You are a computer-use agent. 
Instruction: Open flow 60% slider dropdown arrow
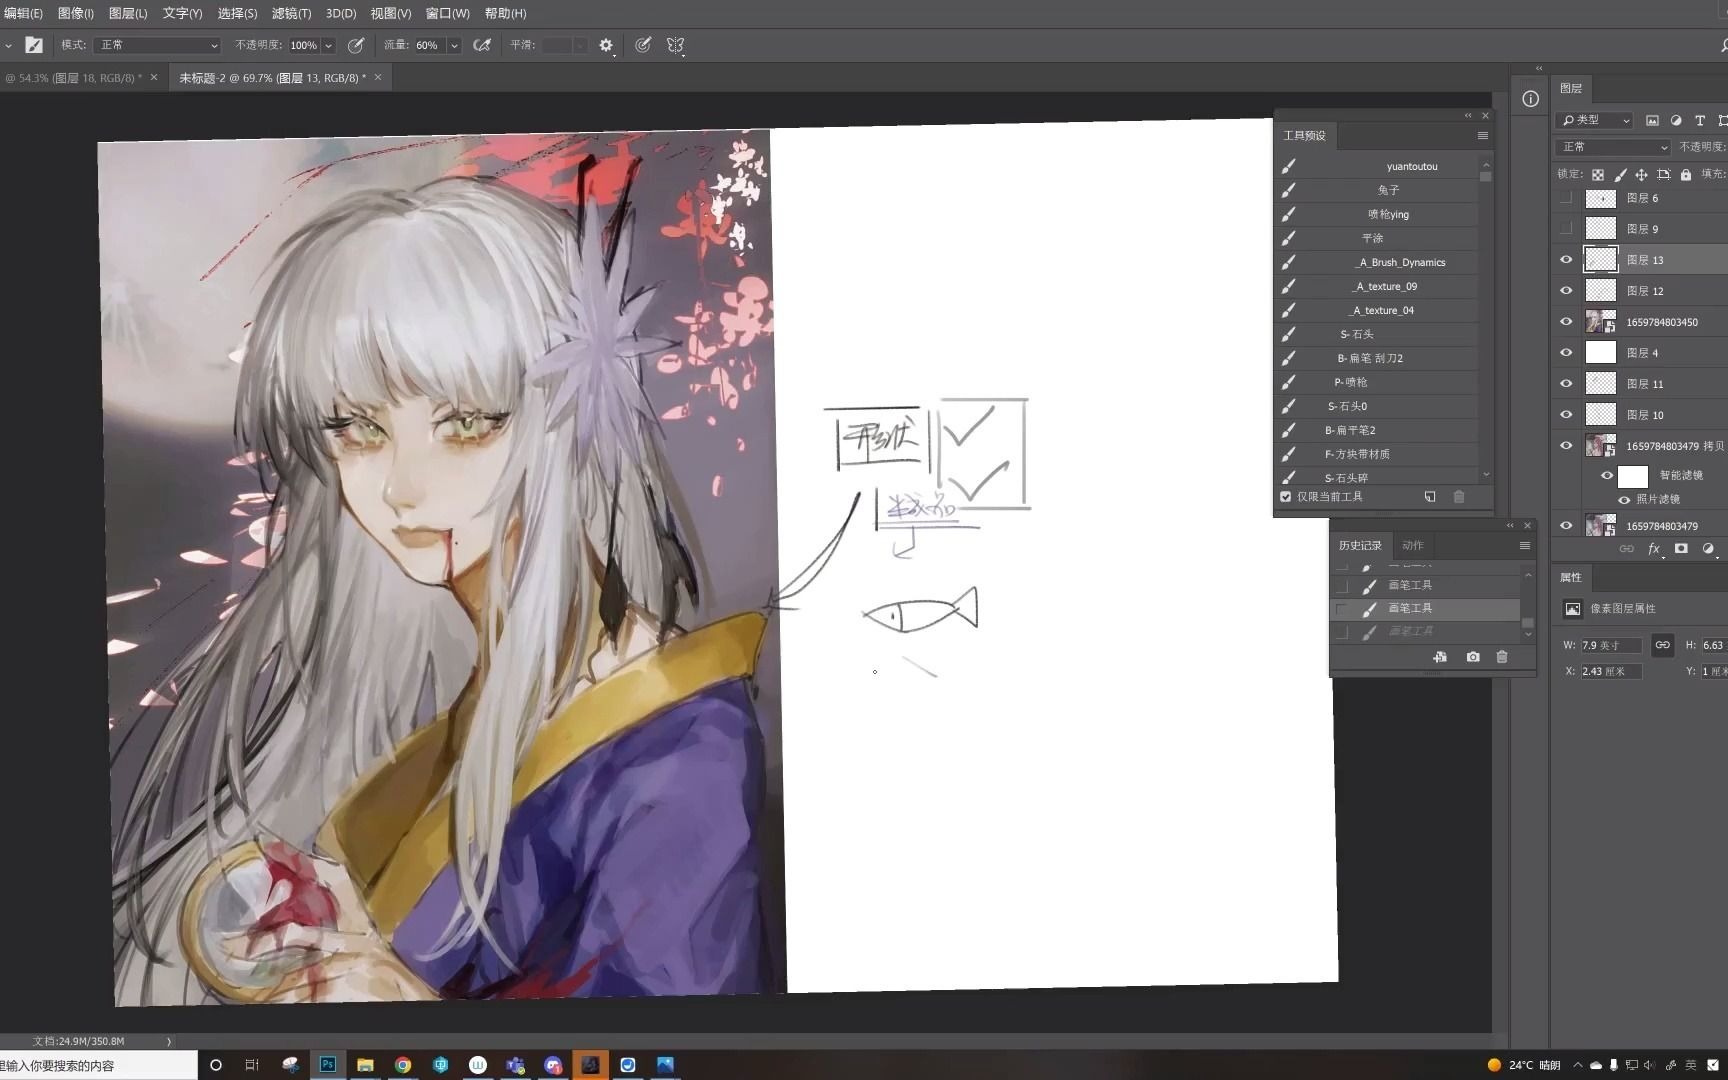[454, 45]
